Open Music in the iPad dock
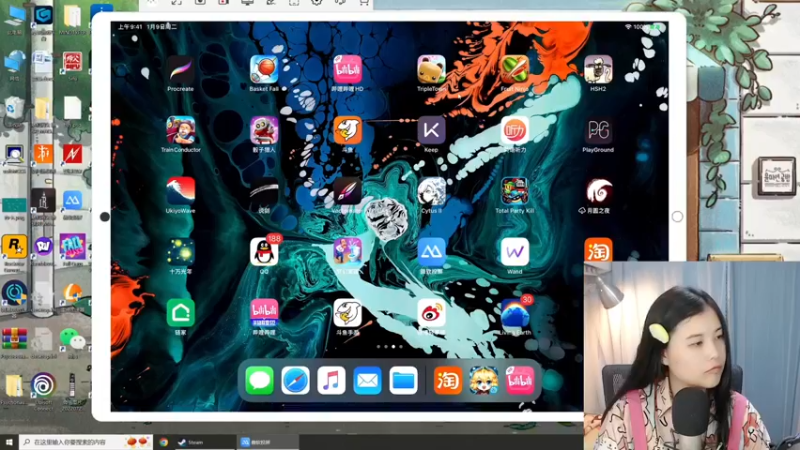Viewport: 800px width, 450px height. 331,381
